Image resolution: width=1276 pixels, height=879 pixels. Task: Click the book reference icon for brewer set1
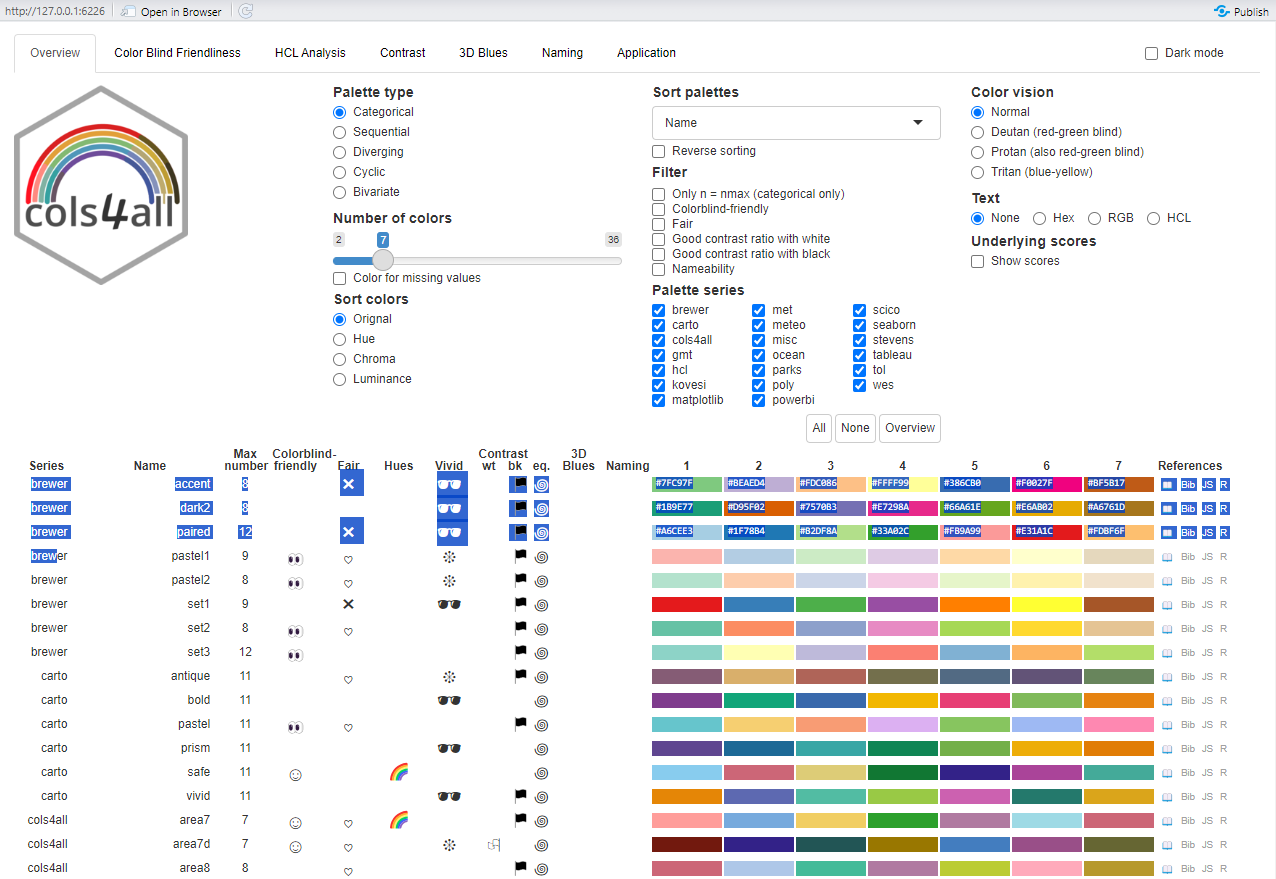(1167, 604)
